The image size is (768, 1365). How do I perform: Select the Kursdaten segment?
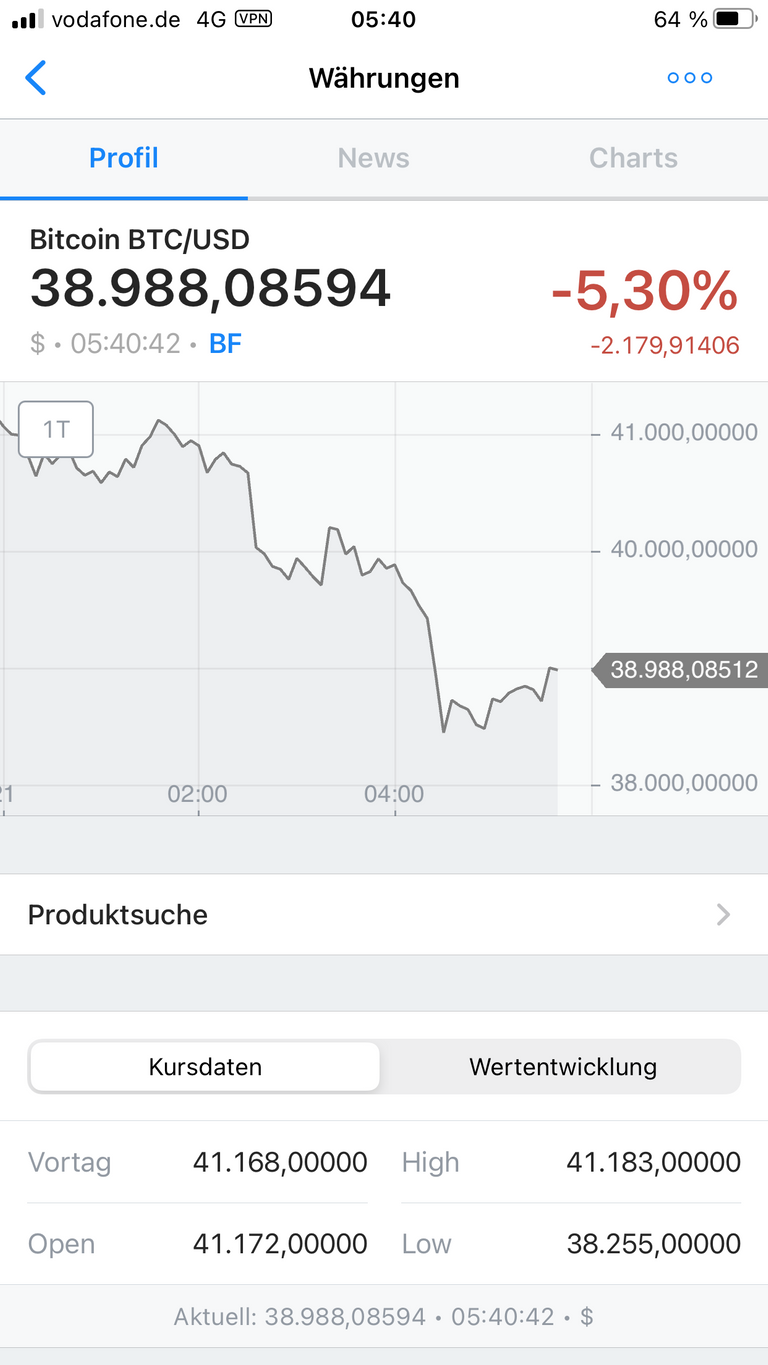click(x=205, y=1067)
